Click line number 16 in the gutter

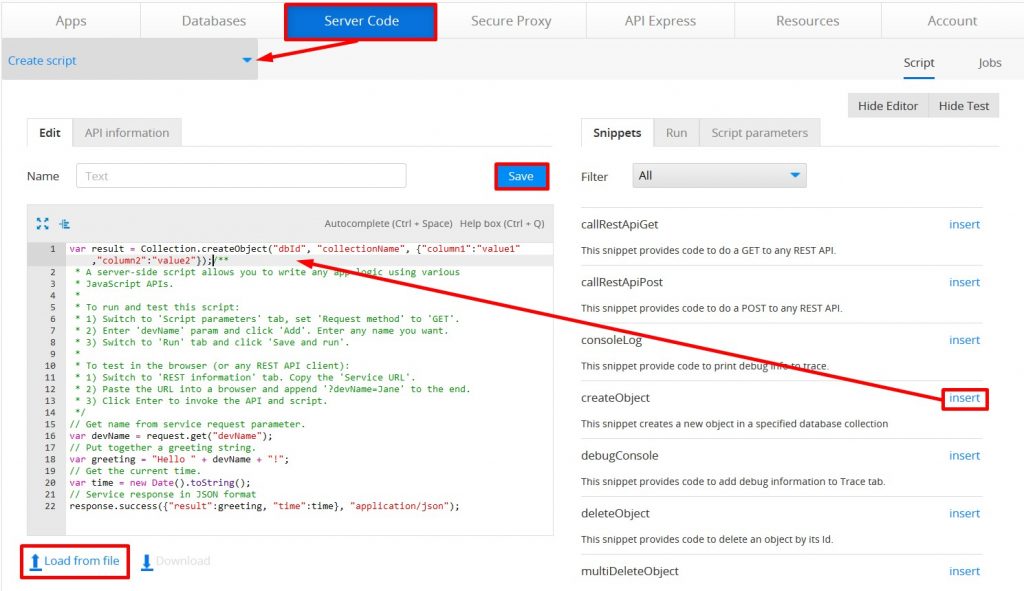(x=50, y=436)
